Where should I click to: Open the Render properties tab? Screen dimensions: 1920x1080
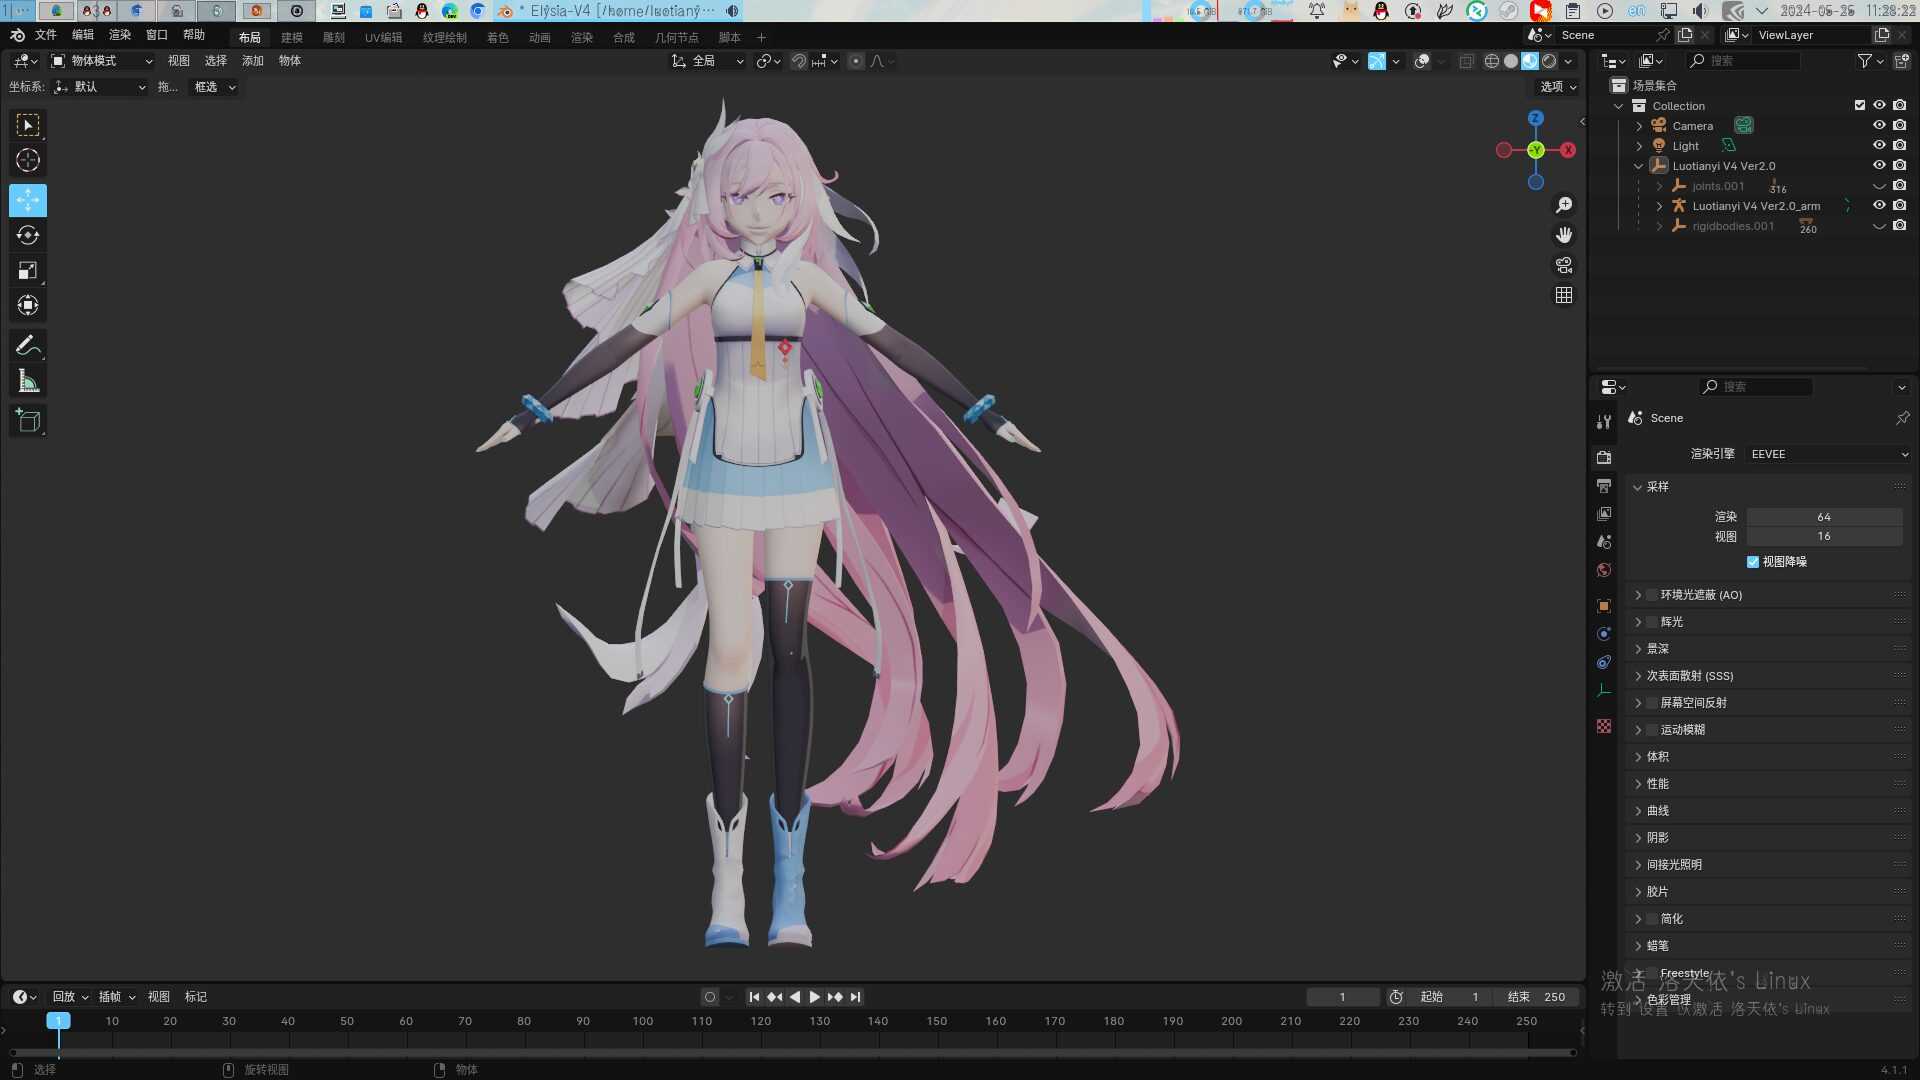pos(1604,457)
